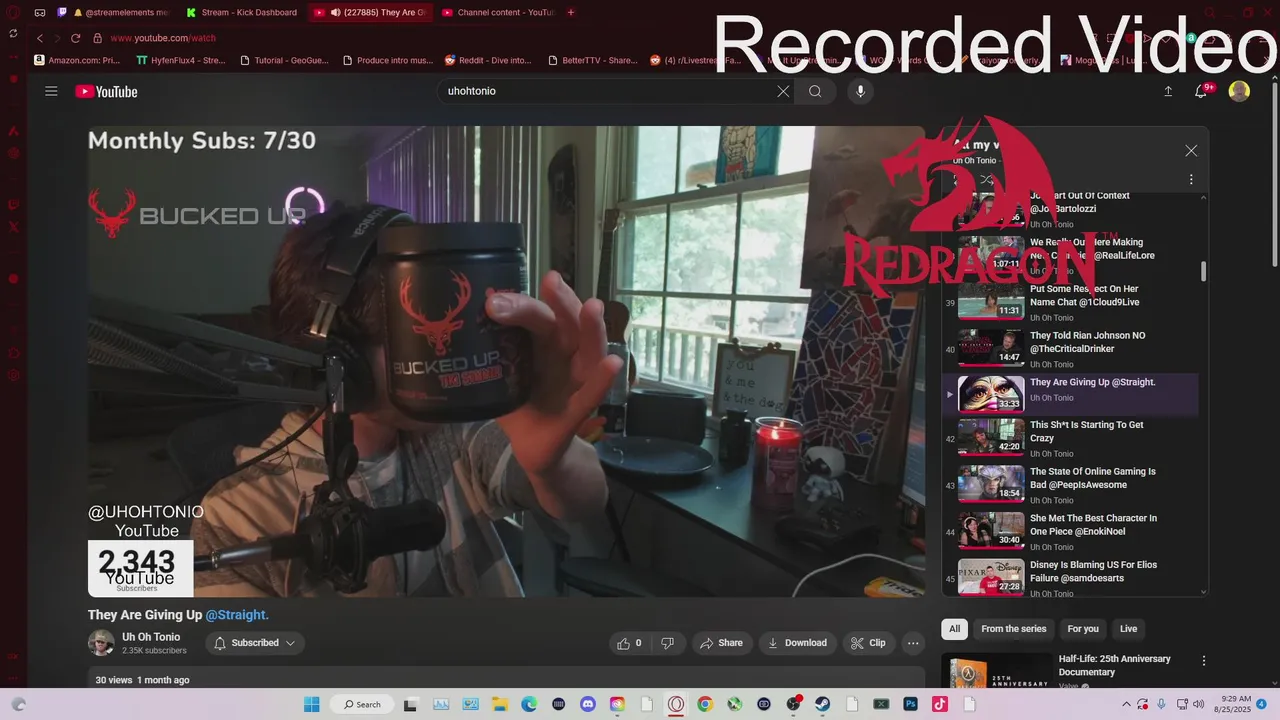Open Windows Start menu
The height and width of the screenshot is (720, 1280).
click(311, 704)
